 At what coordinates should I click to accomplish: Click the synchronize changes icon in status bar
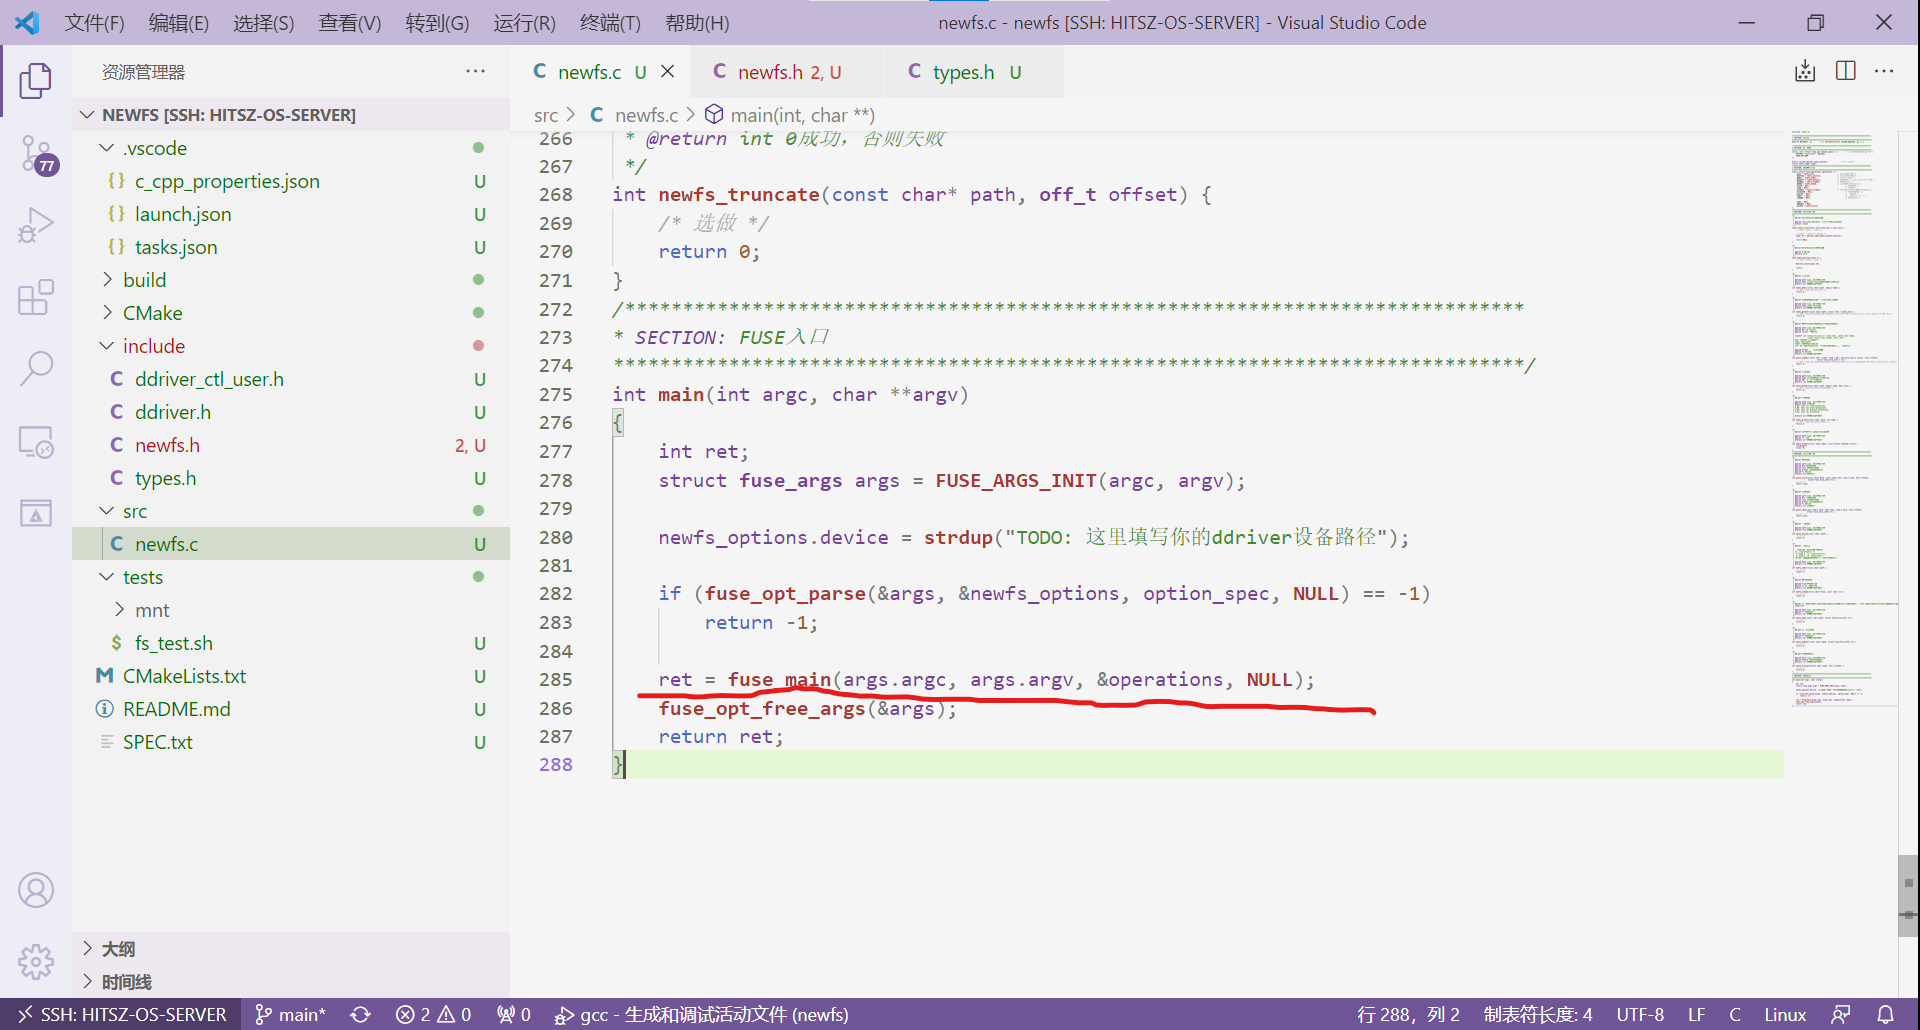tap(361, 1014)
